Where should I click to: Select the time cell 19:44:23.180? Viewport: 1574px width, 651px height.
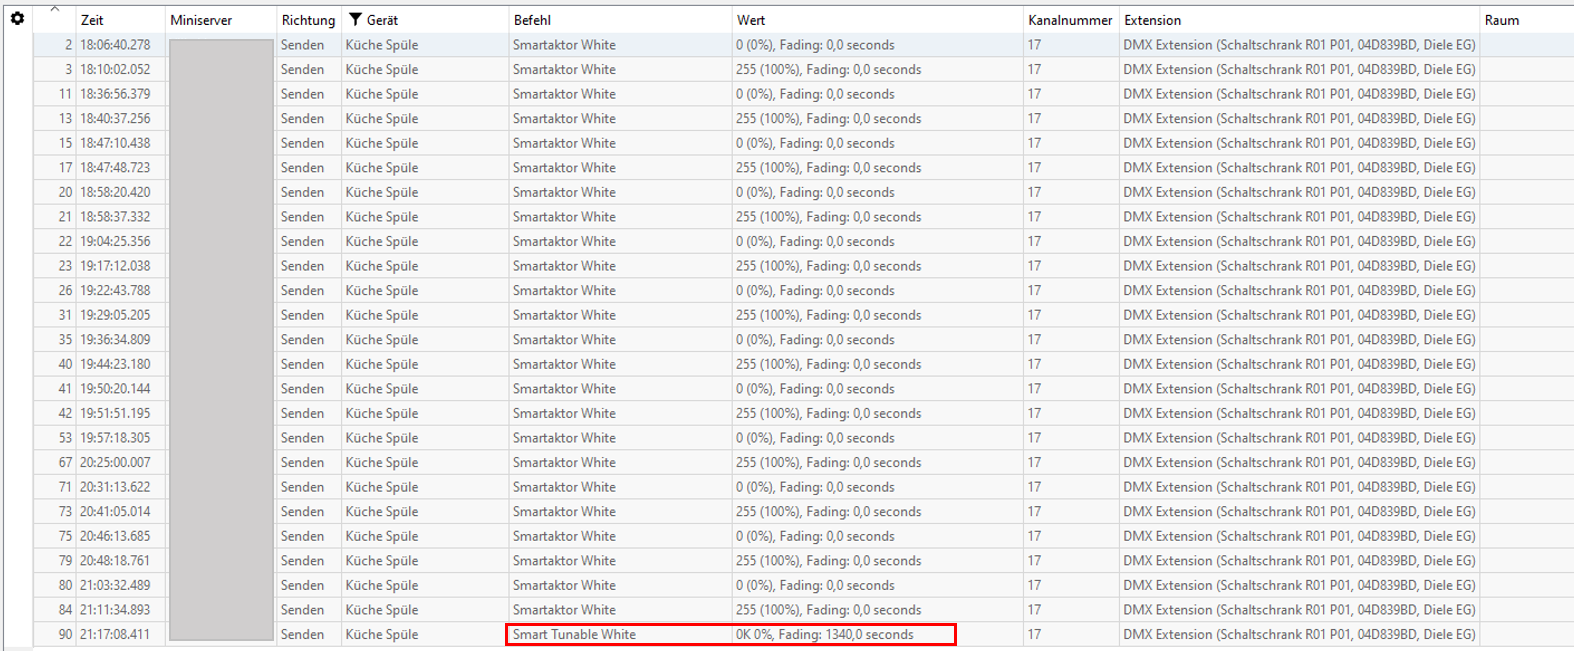coord(115,364)
